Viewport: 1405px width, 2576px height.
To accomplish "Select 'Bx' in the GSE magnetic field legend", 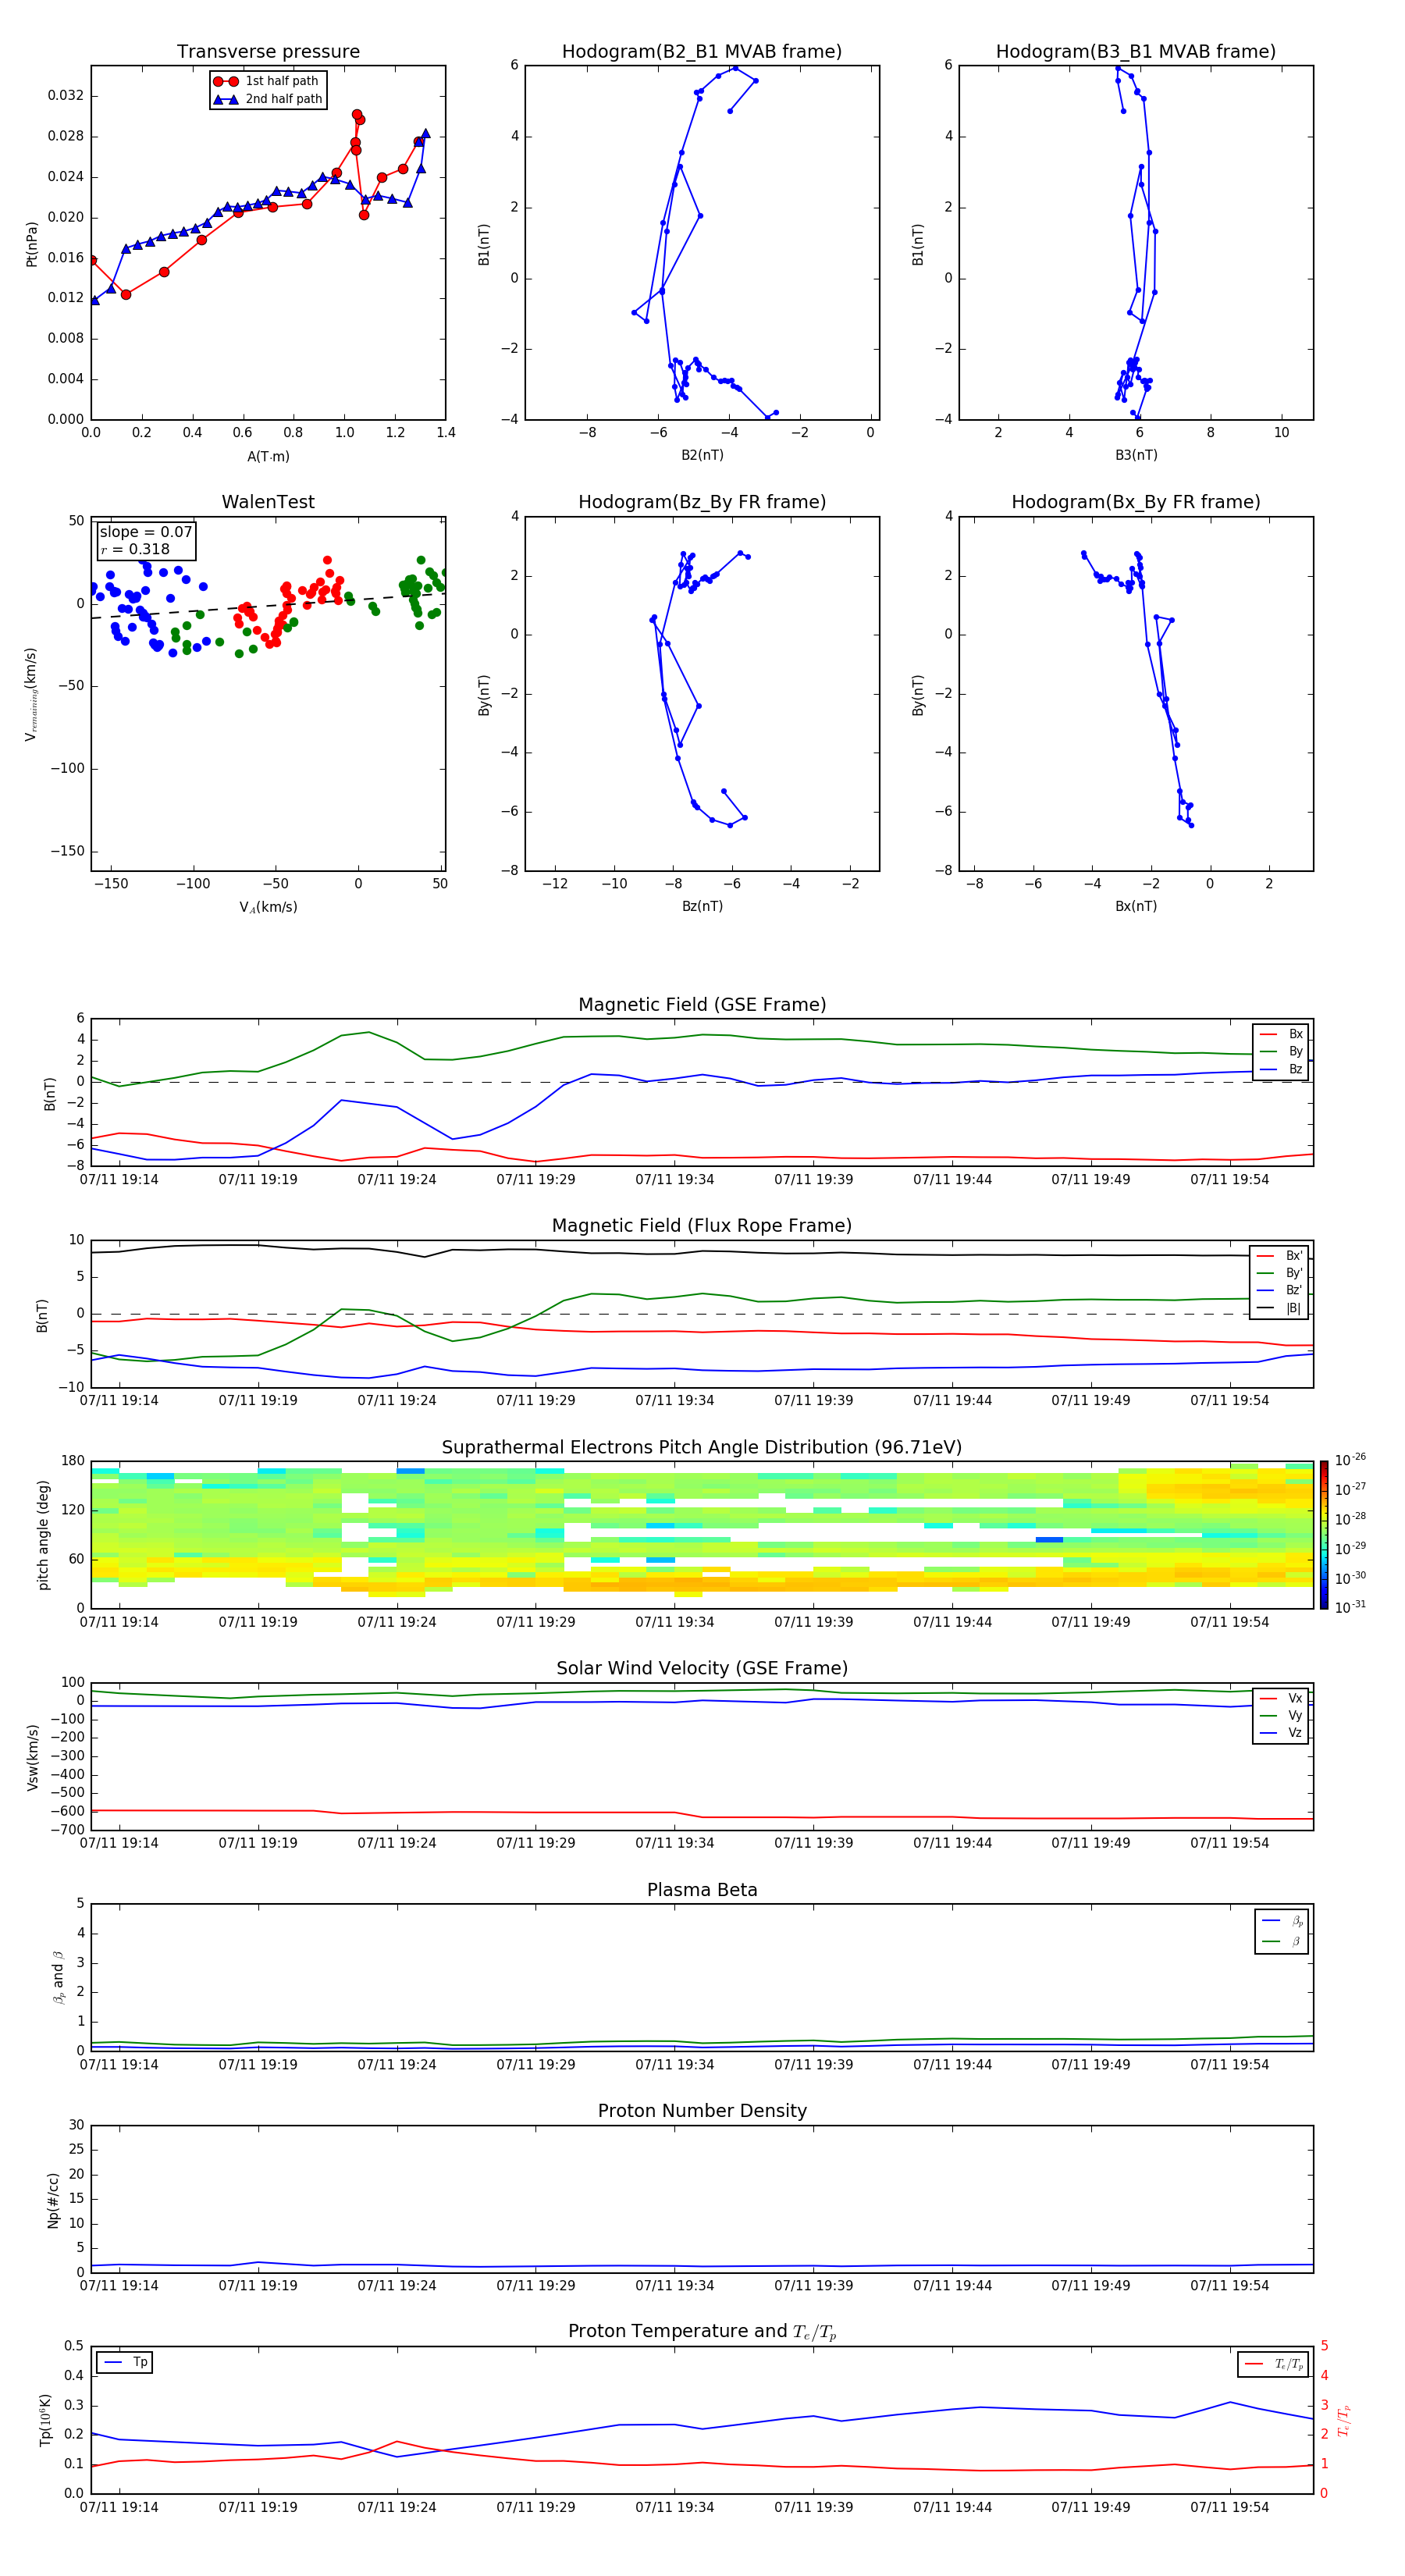I will [x=1281, y=1034].
